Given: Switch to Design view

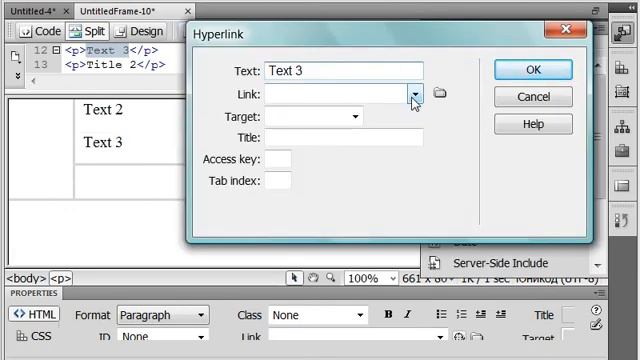Looking at the screenshot, I should (139, 31).
